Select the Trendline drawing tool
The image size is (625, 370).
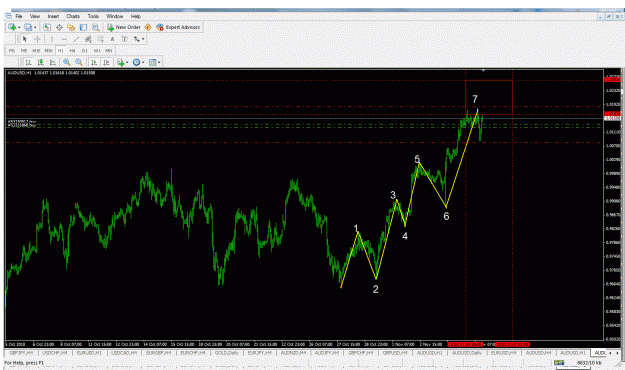click(x=76, y=39)
